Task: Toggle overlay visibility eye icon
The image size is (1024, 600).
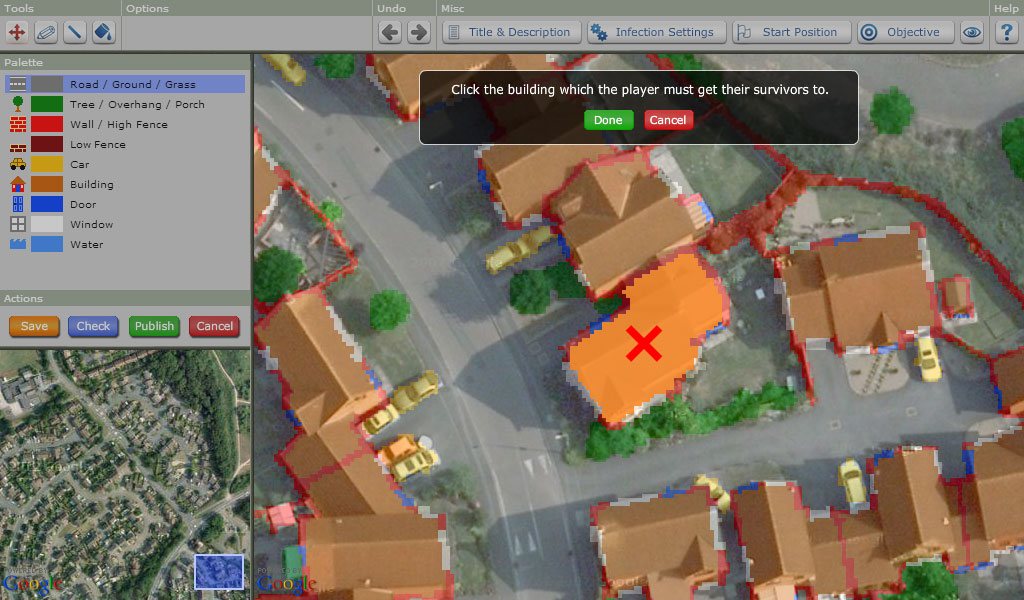Action: point(972,32)
